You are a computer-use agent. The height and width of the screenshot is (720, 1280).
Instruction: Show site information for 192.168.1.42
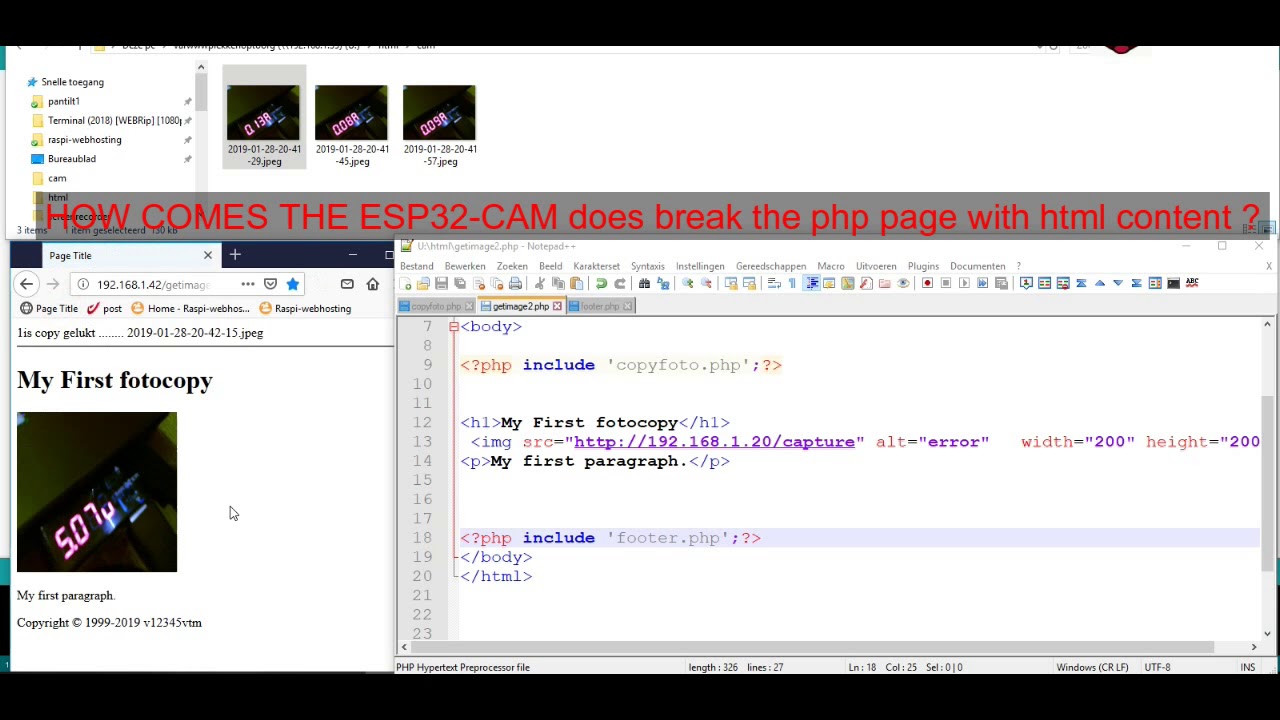(83, 284)
